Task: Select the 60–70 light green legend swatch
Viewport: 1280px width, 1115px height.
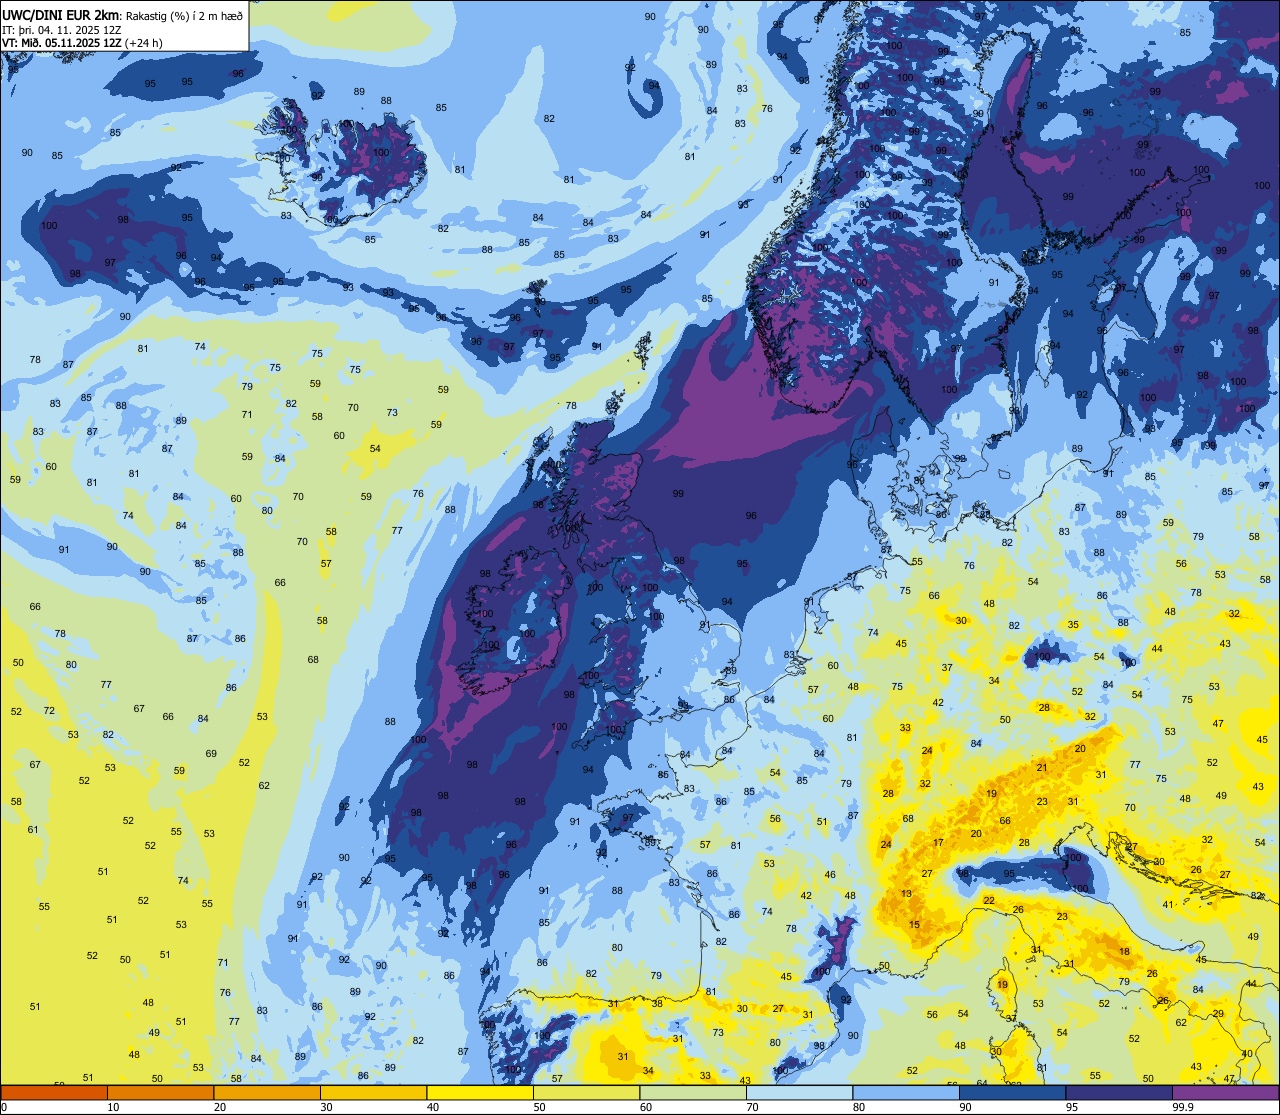Action: (x=693, y=1093)
